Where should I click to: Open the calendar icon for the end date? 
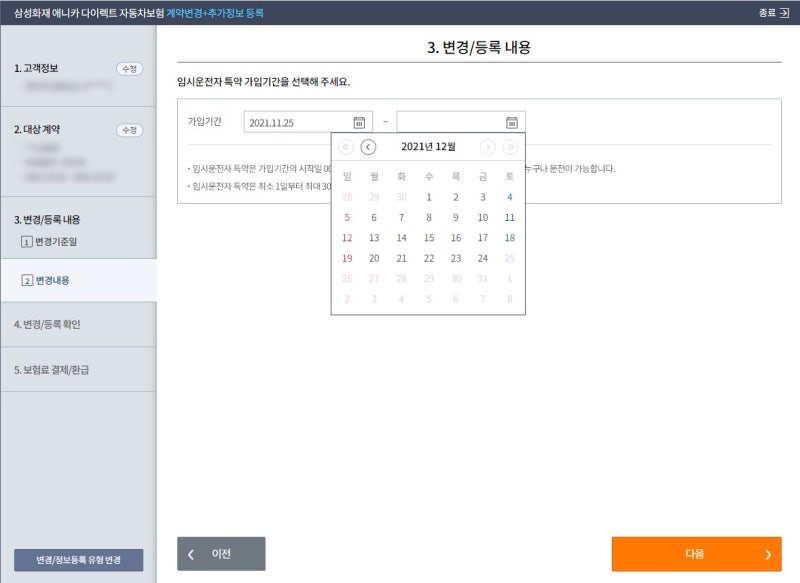point(508,120)
